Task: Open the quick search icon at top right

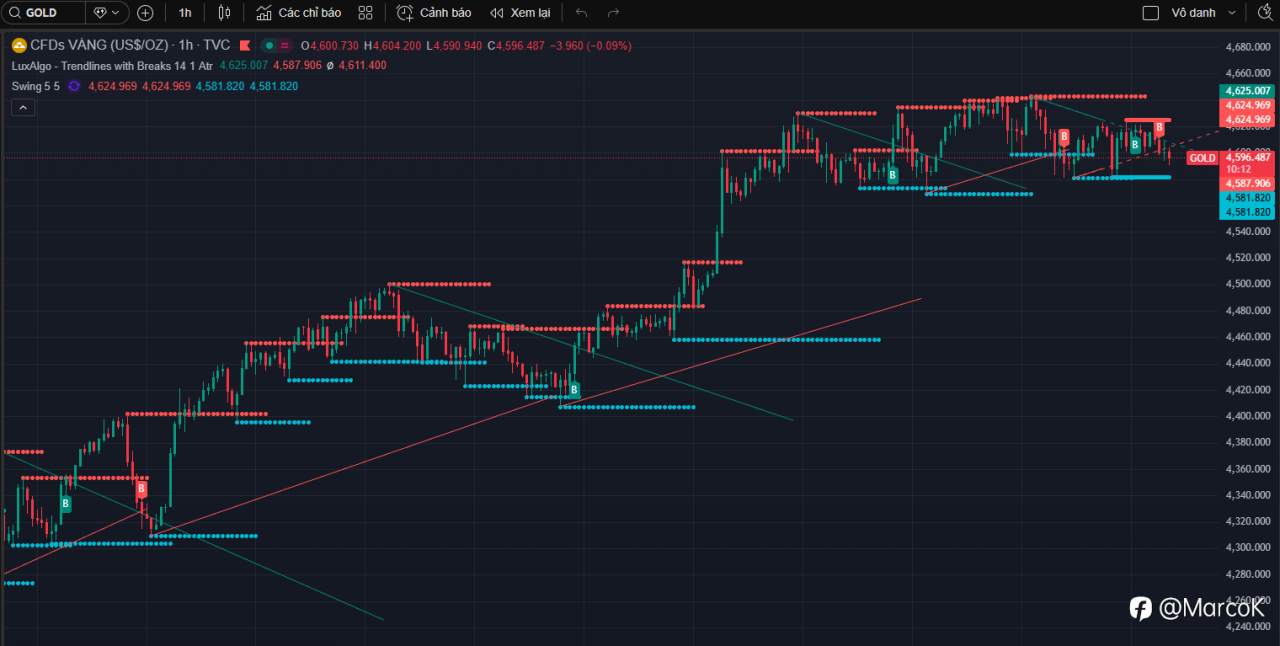Action: pyautogui.click(x=1264, y=13)
